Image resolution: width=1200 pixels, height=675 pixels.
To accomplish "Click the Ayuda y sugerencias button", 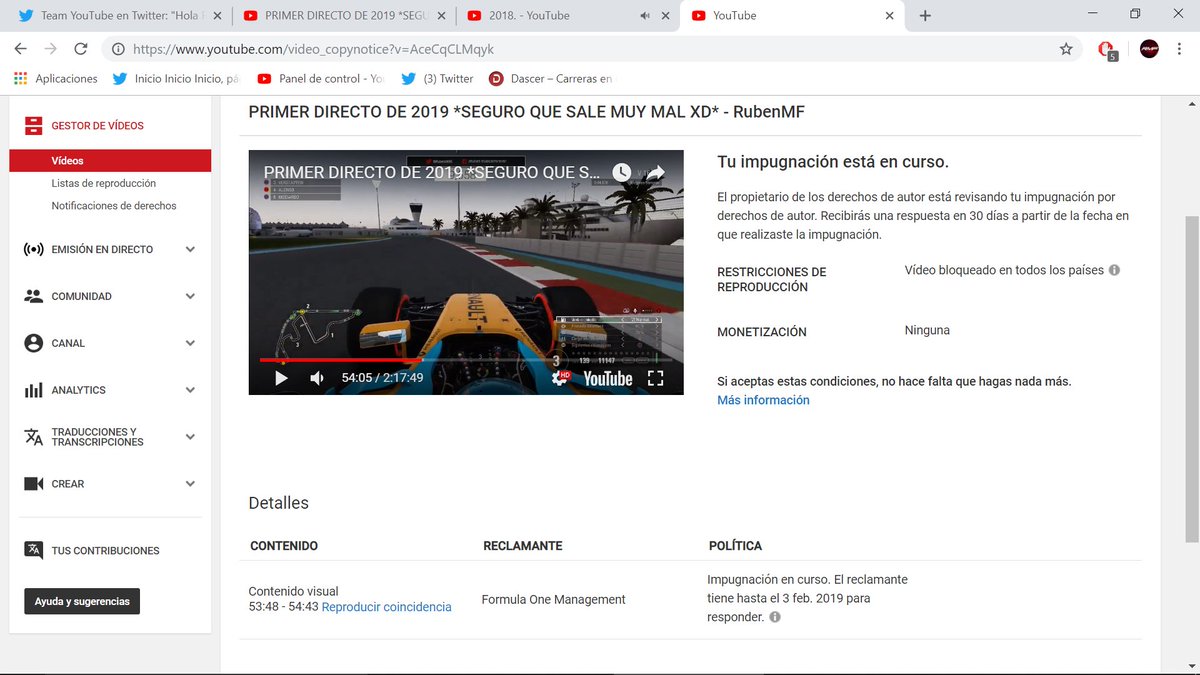I will pyautogui.click(x=82, y=601).
